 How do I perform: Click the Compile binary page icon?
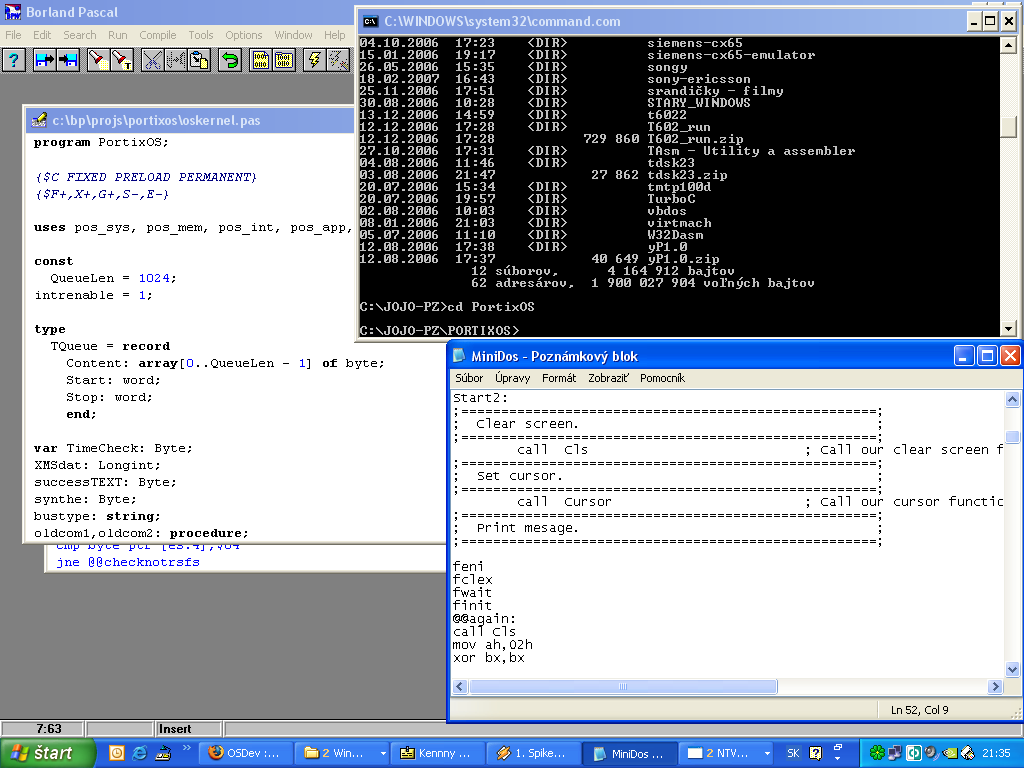tap(260, 60)
